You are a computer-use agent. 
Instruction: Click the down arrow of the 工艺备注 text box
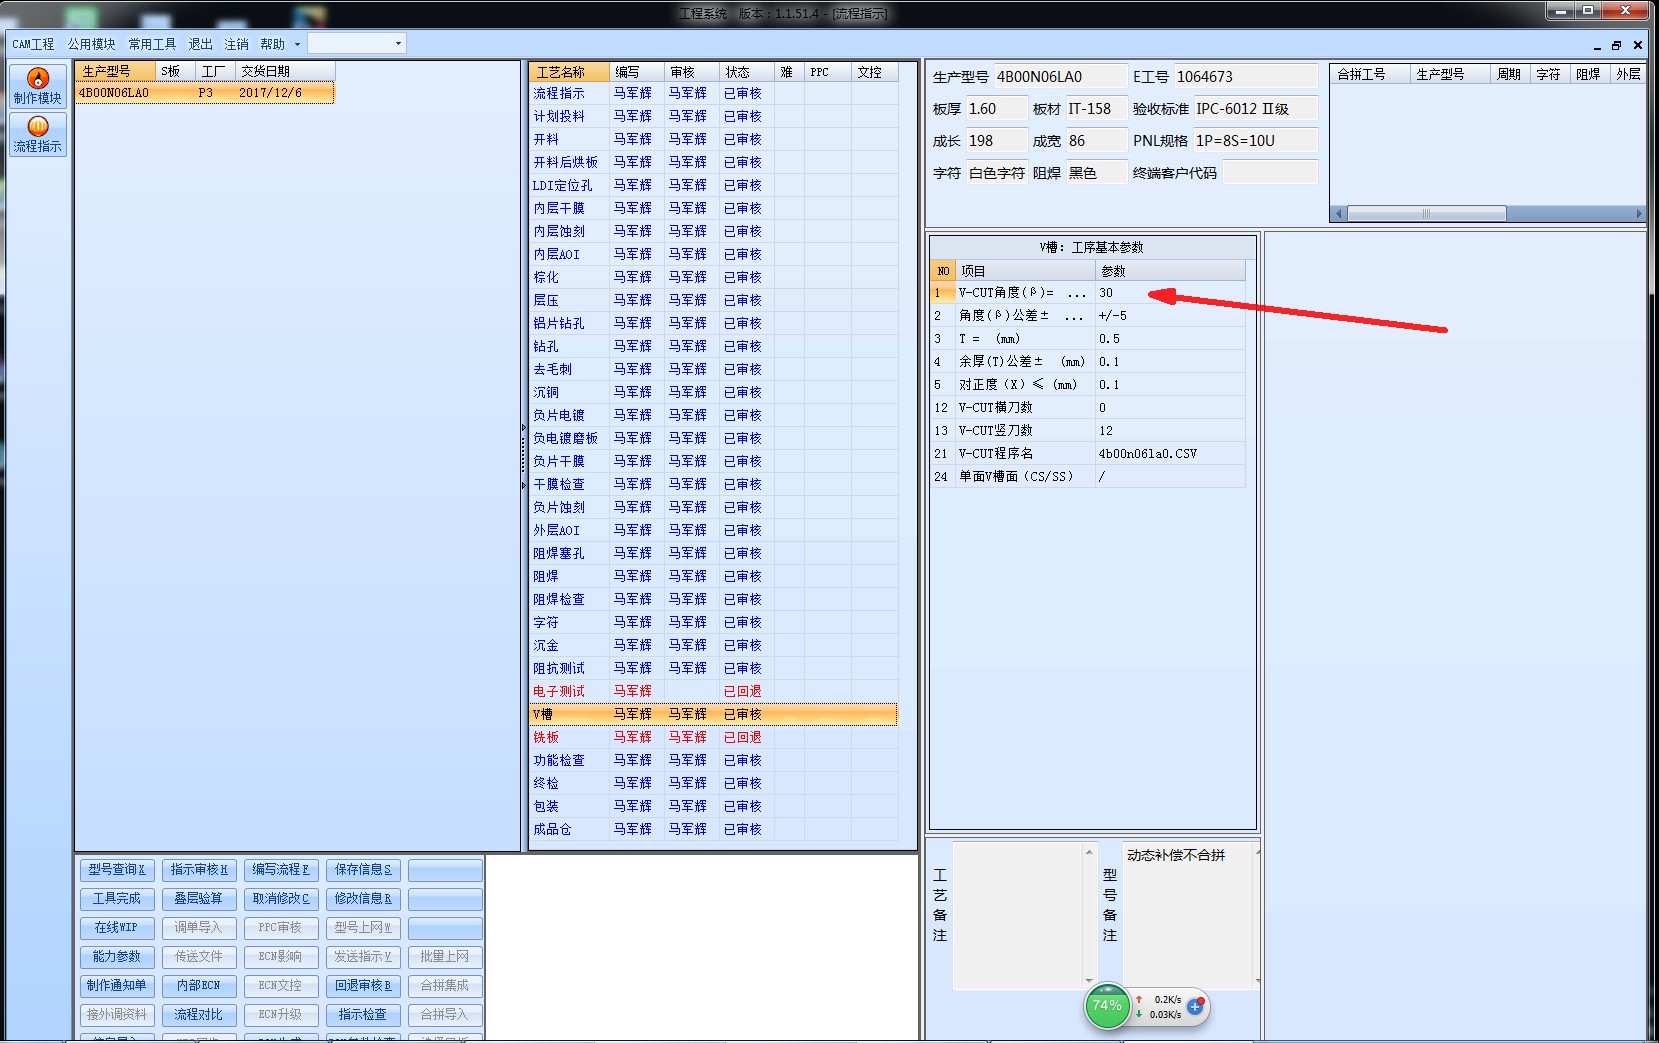click(x=1089, y=981)
